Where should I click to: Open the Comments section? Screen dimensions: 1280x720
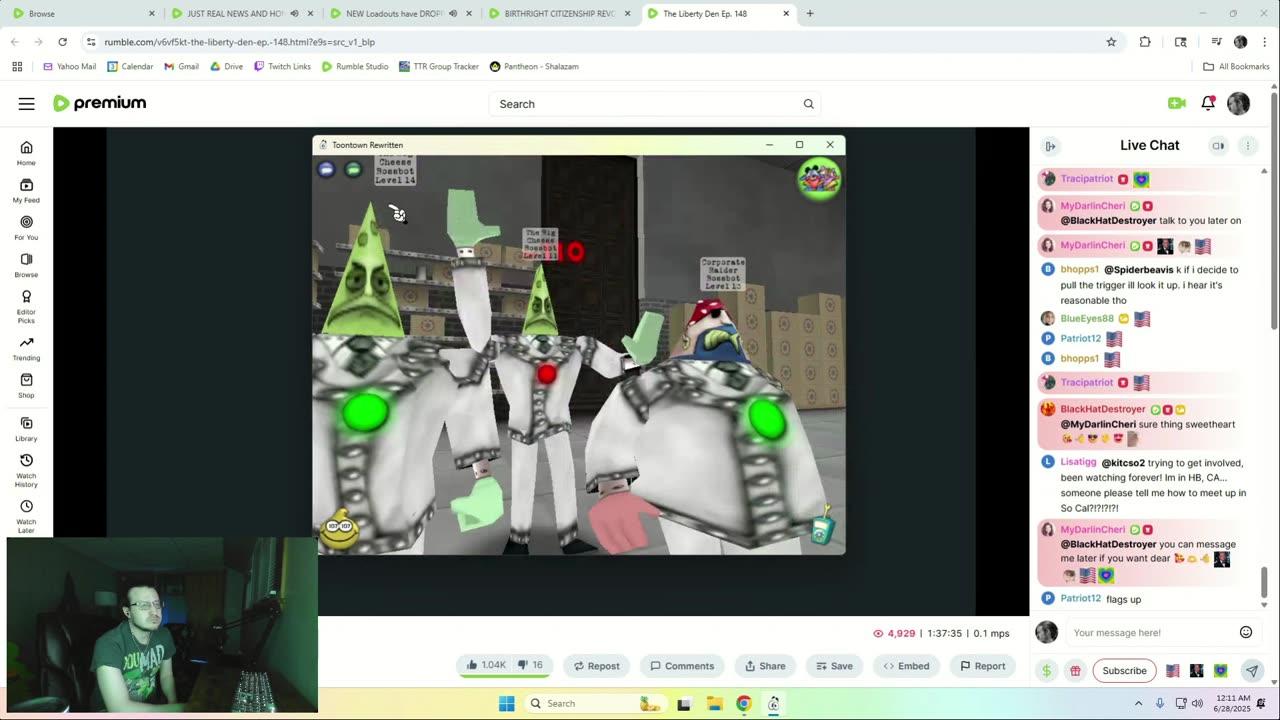682,666
